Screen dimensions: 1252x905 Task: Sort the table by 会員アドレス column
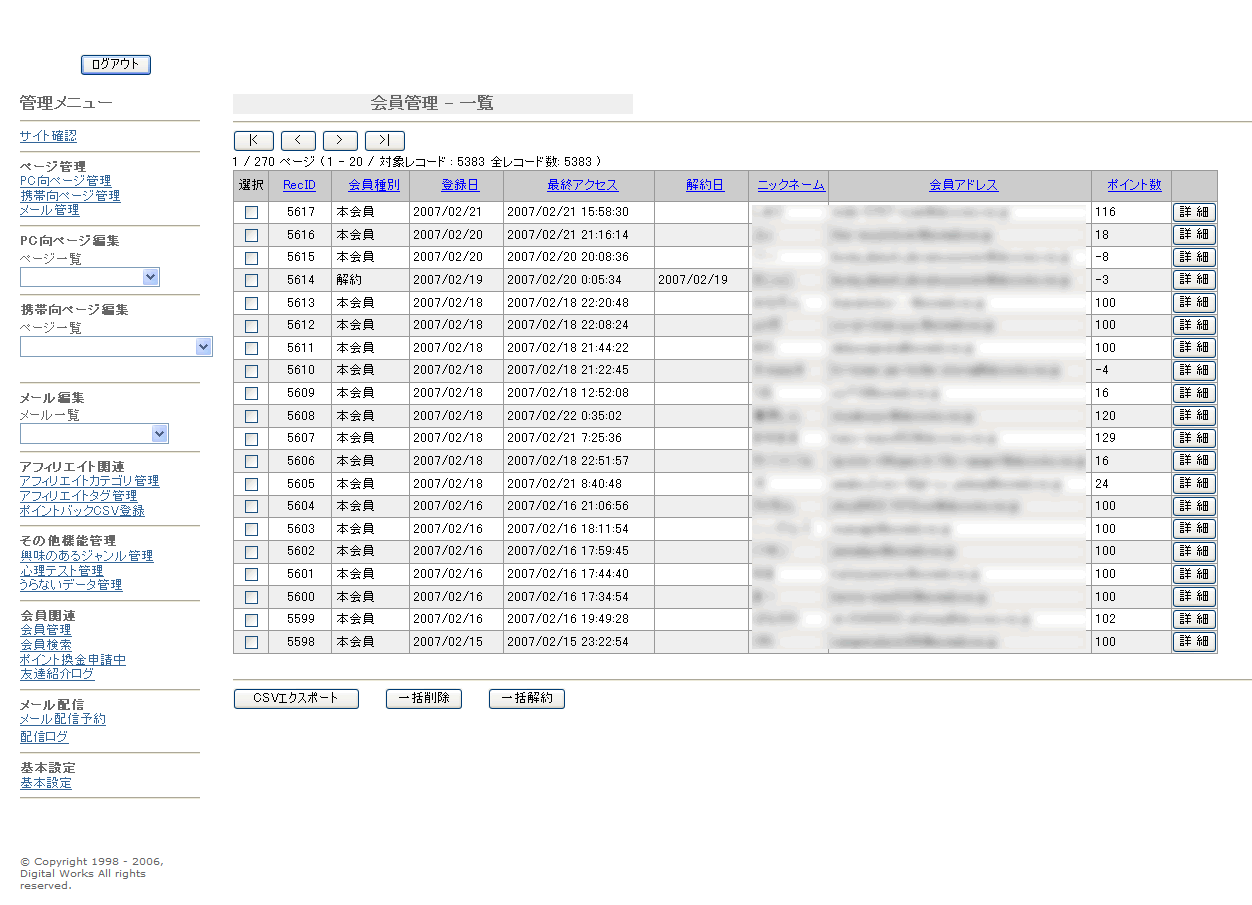(x=963, y=185)
